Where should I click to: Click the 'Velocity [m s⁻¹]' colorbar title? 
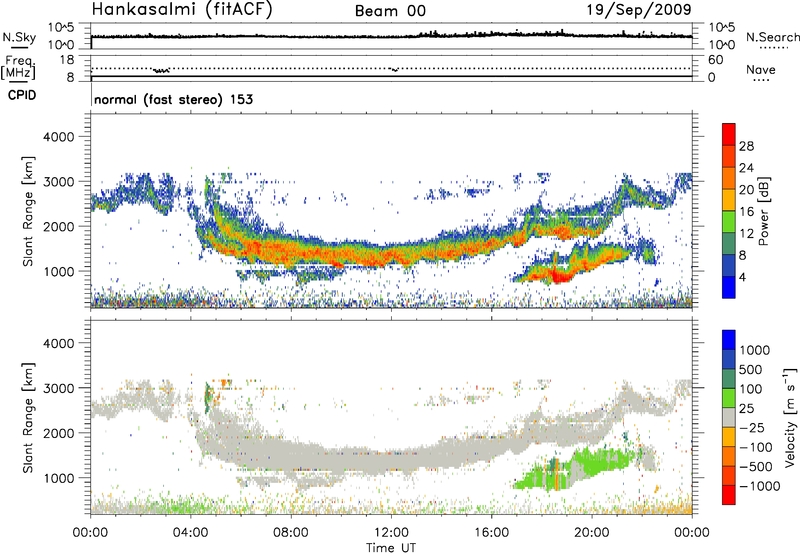click(790, 417)
